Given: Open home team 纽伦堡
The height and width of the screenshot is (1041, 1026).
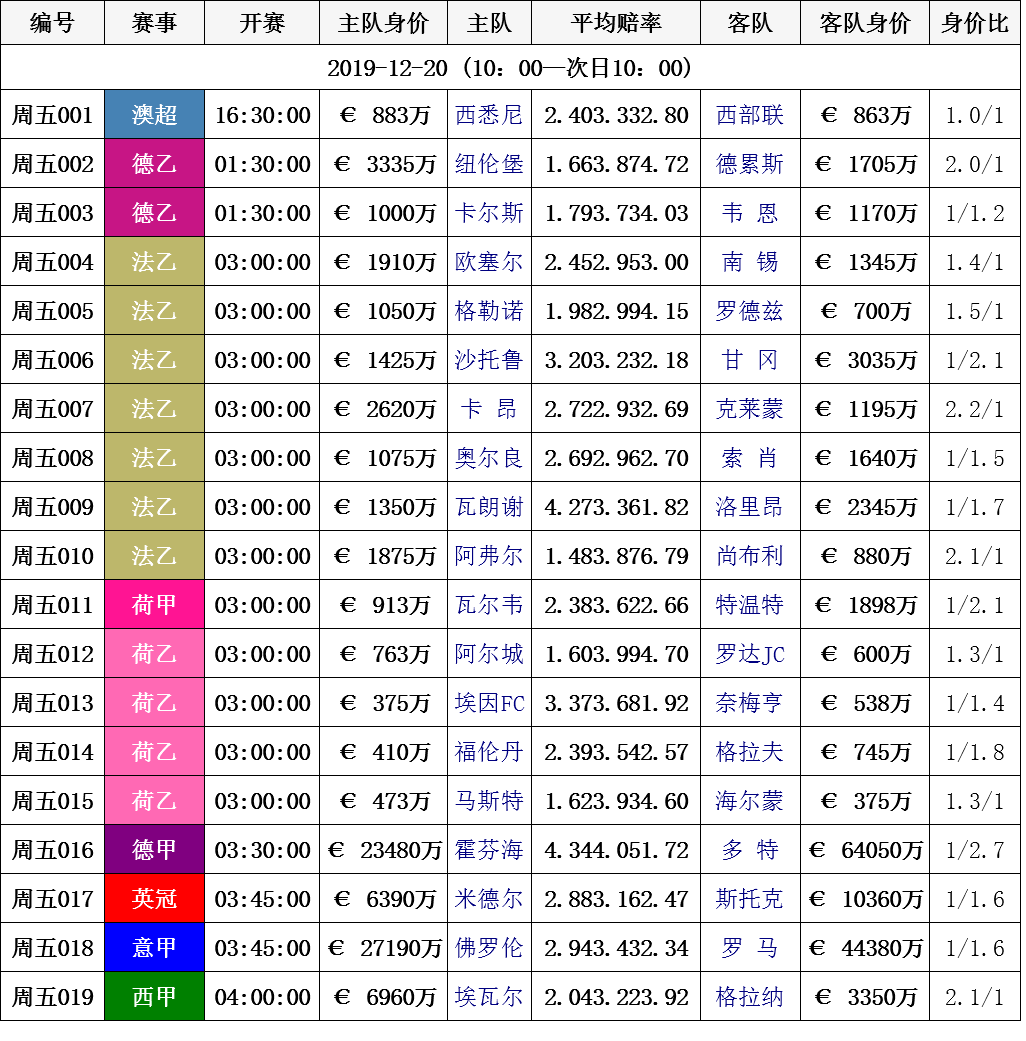Looking at the screenshot, I should 489,164.
